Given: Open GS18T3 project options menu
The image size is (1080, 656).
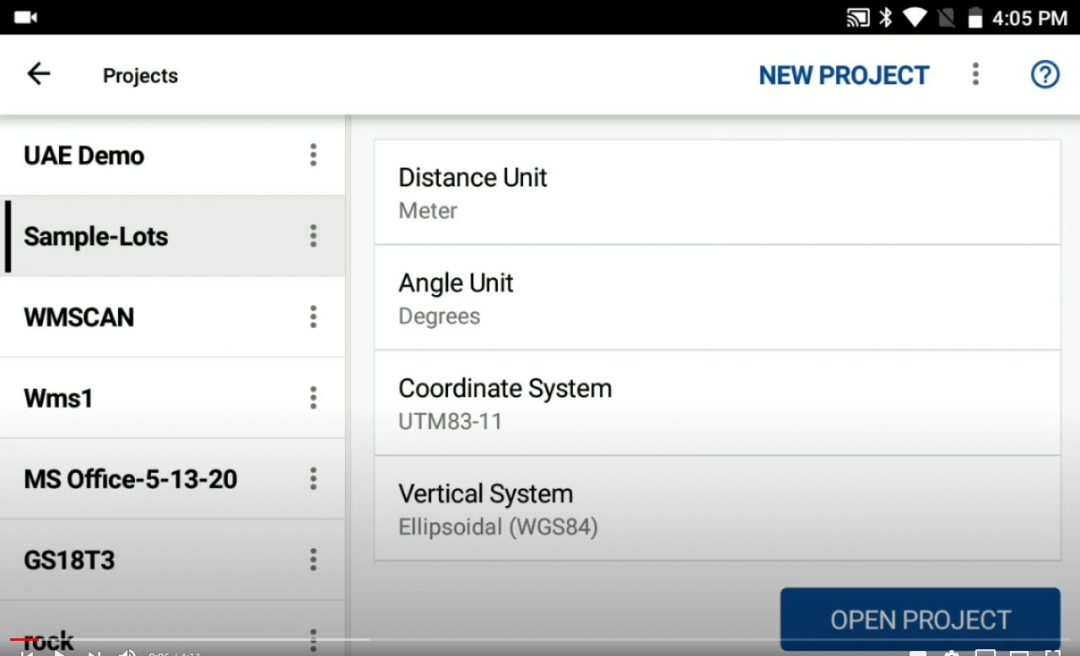Looking at the screenshot, I should [313, 560].
